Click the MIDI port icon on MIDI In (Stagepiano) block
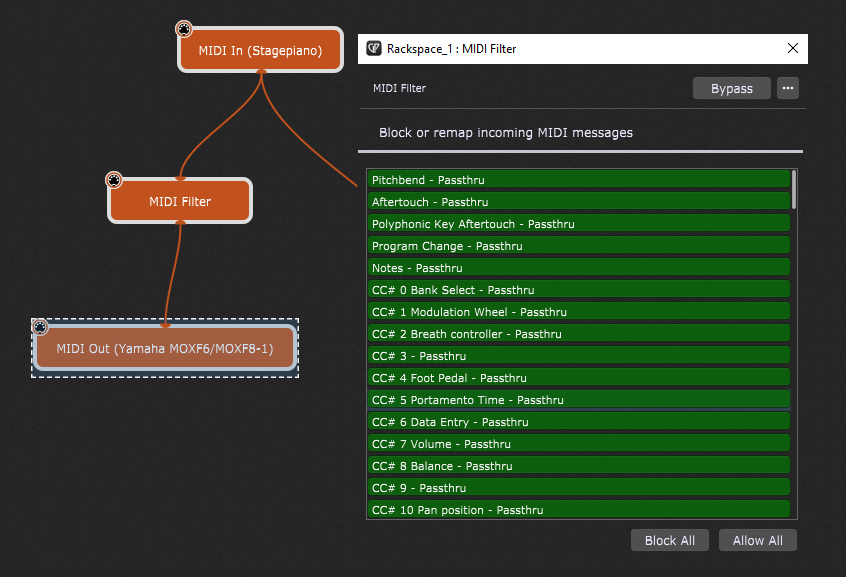The image size is (846, 577). (184, 29)
